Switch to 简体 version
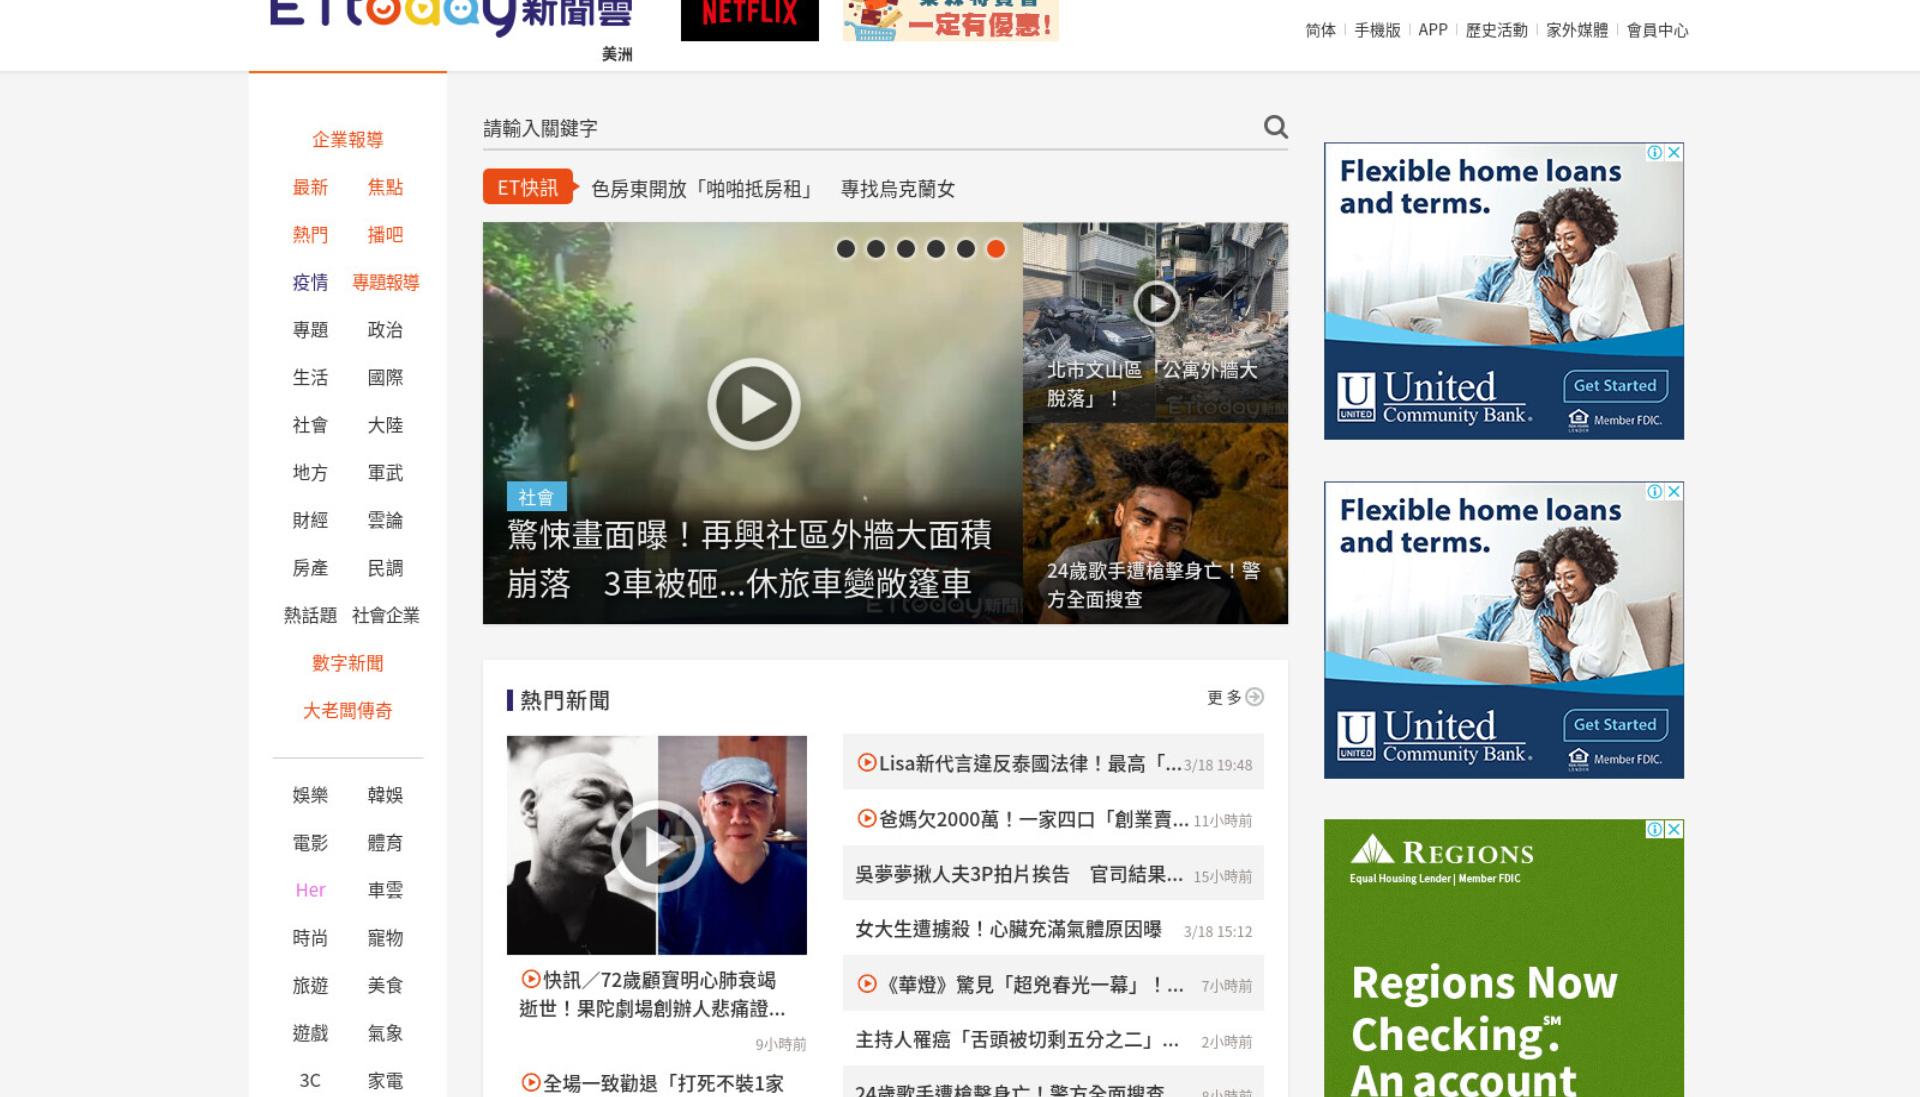Viewport: 1920px width, 1097px height. pyautogui.click(x=1320, y=30)
